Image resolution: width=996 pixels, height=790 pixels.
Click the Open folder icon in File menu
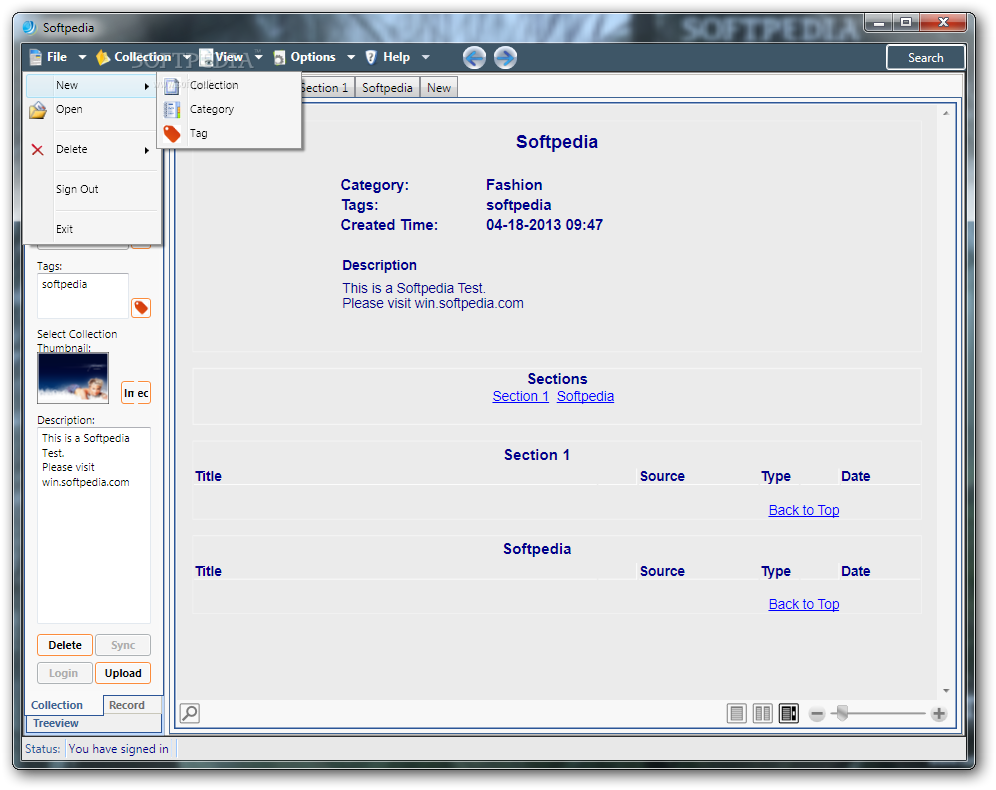click(x=37, y=110)
